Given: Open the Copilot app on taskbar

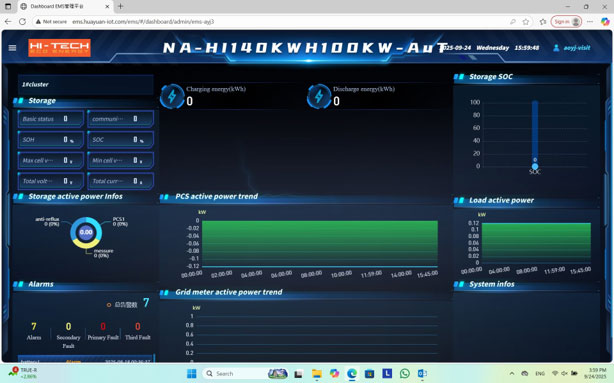Looking at the screenshot, I should click(334, 373).
